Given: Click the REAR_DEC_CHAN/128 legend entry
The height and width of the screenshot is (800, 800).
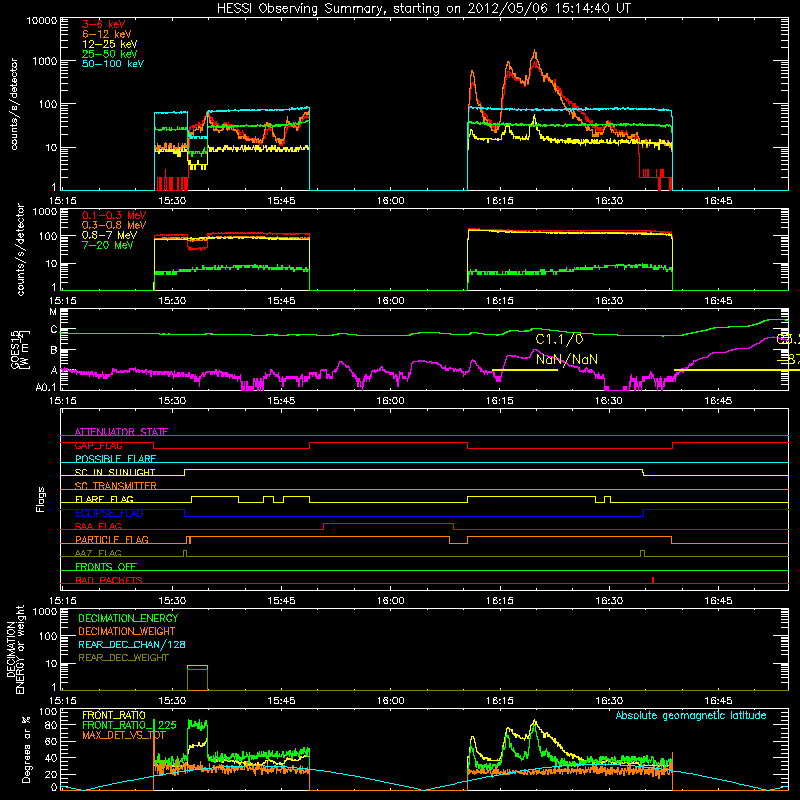Looking at the screenshot, I should pos(132,644).
